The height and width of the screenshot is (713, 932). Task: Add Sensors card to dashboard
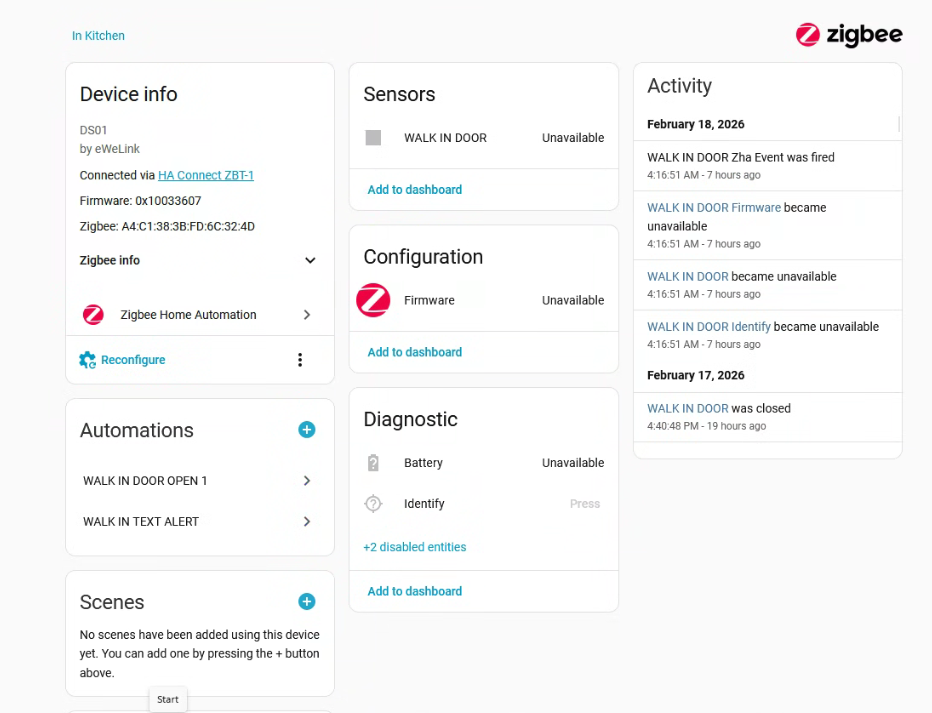tap(414, 190)
